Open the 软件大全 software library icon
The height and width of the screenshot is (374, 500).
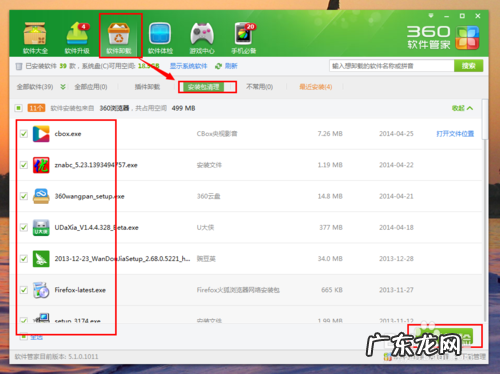tap(35, 37)
